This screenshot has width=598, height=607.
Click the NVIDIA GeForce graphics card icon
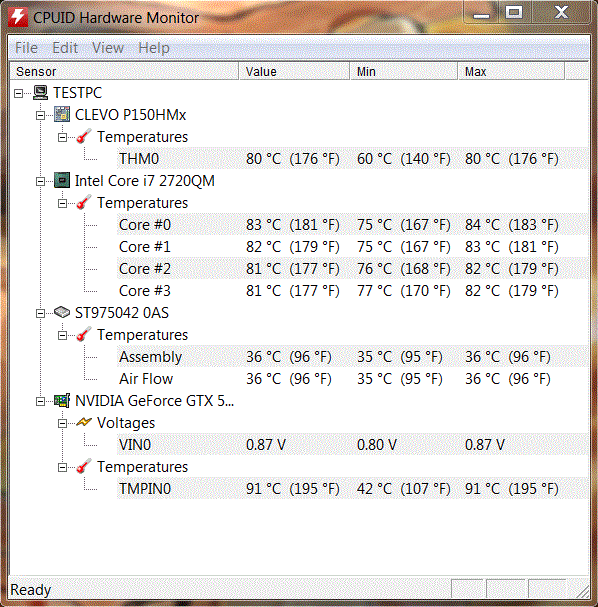62,401
